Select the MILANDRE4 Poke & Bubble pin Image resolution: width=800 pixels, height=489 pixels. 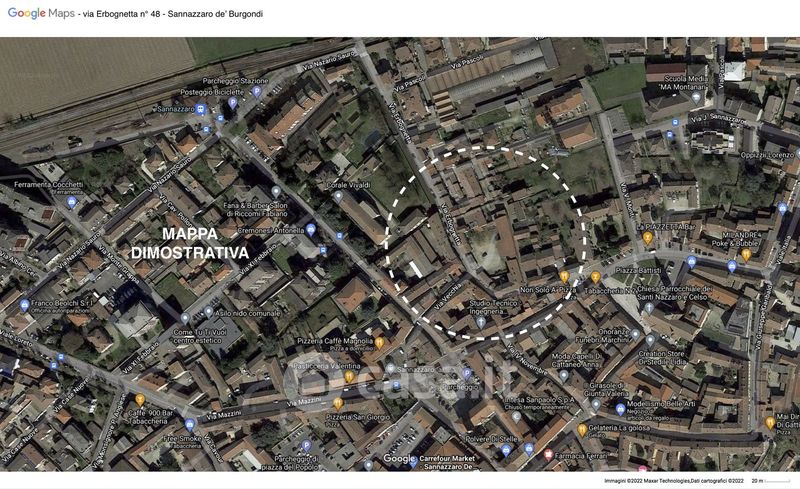746,255
